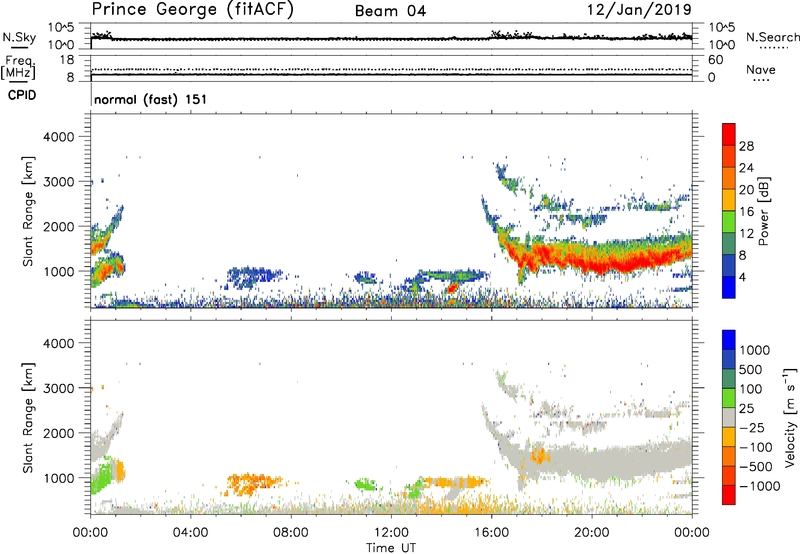This screenshot has height=554, width=800.
Task: Click the red segment of the Power colorbar
Action: (x=729, y=135)
